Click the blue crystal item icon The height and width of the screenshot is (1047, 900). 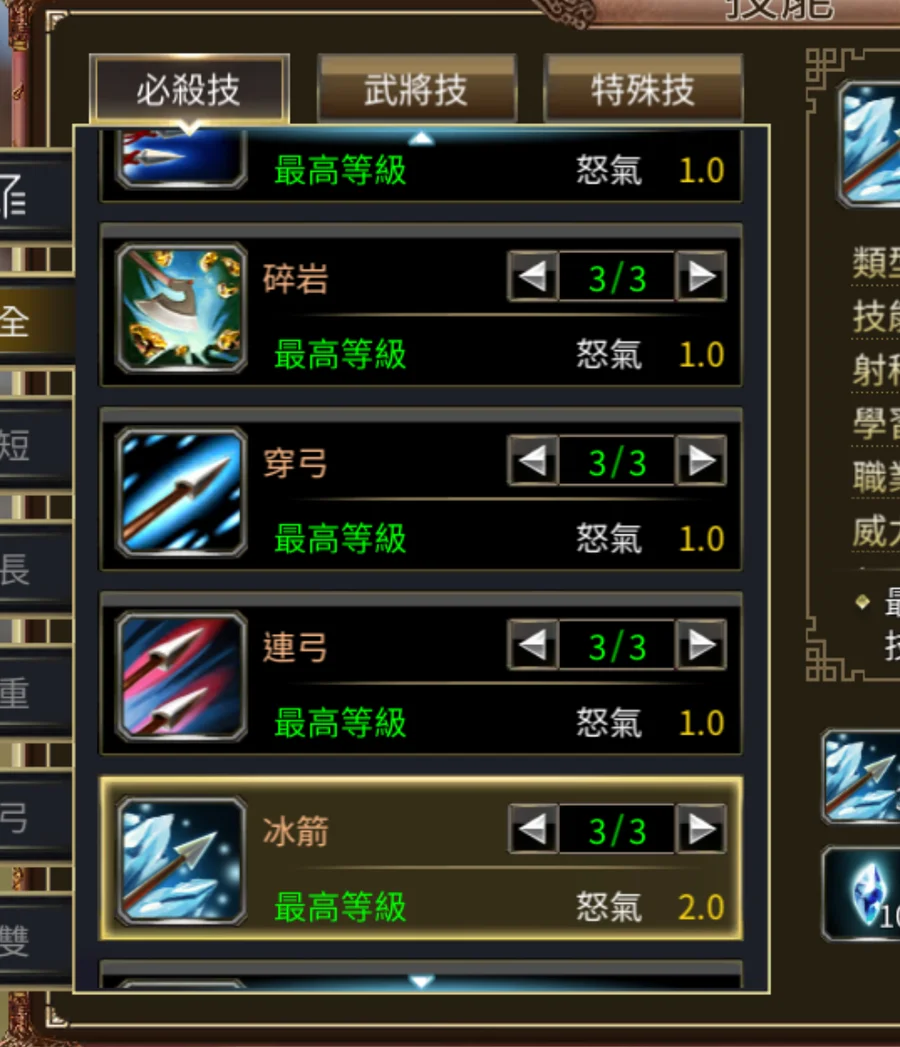(x=863, y=893)
